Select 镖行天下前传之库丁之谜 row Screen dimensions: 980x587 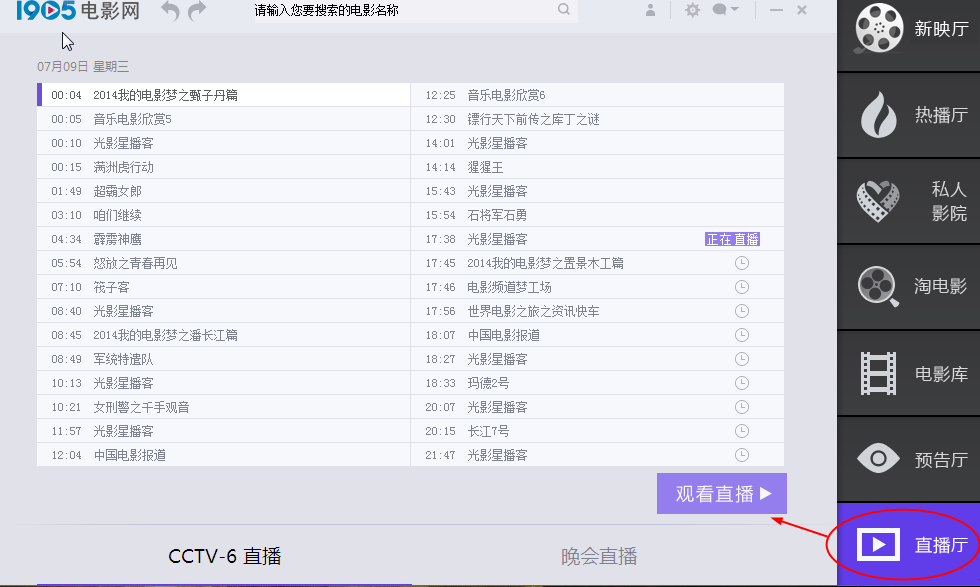(x=598, y=119)
